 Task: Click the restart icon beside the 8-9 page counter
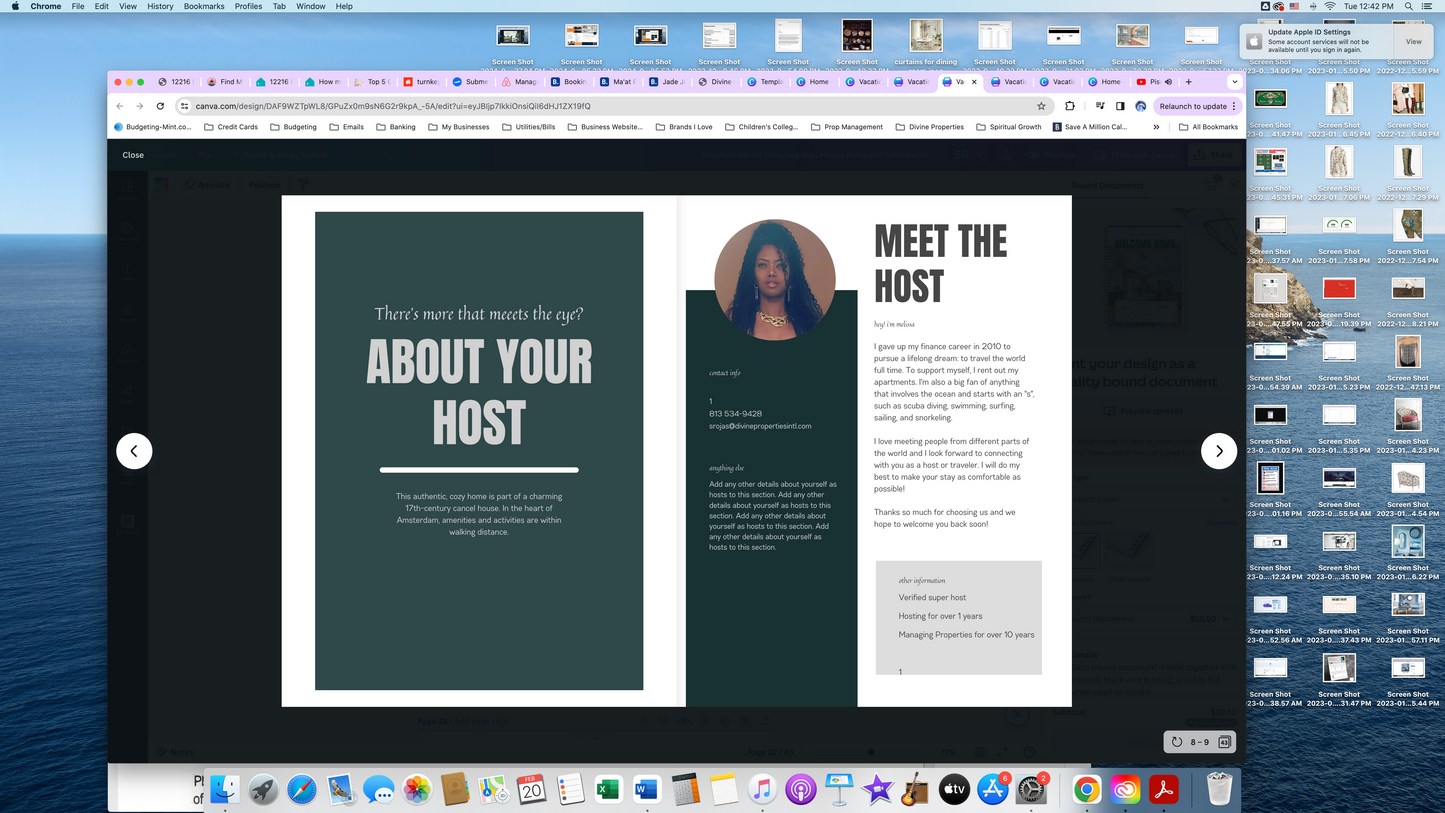point(1176,741)
